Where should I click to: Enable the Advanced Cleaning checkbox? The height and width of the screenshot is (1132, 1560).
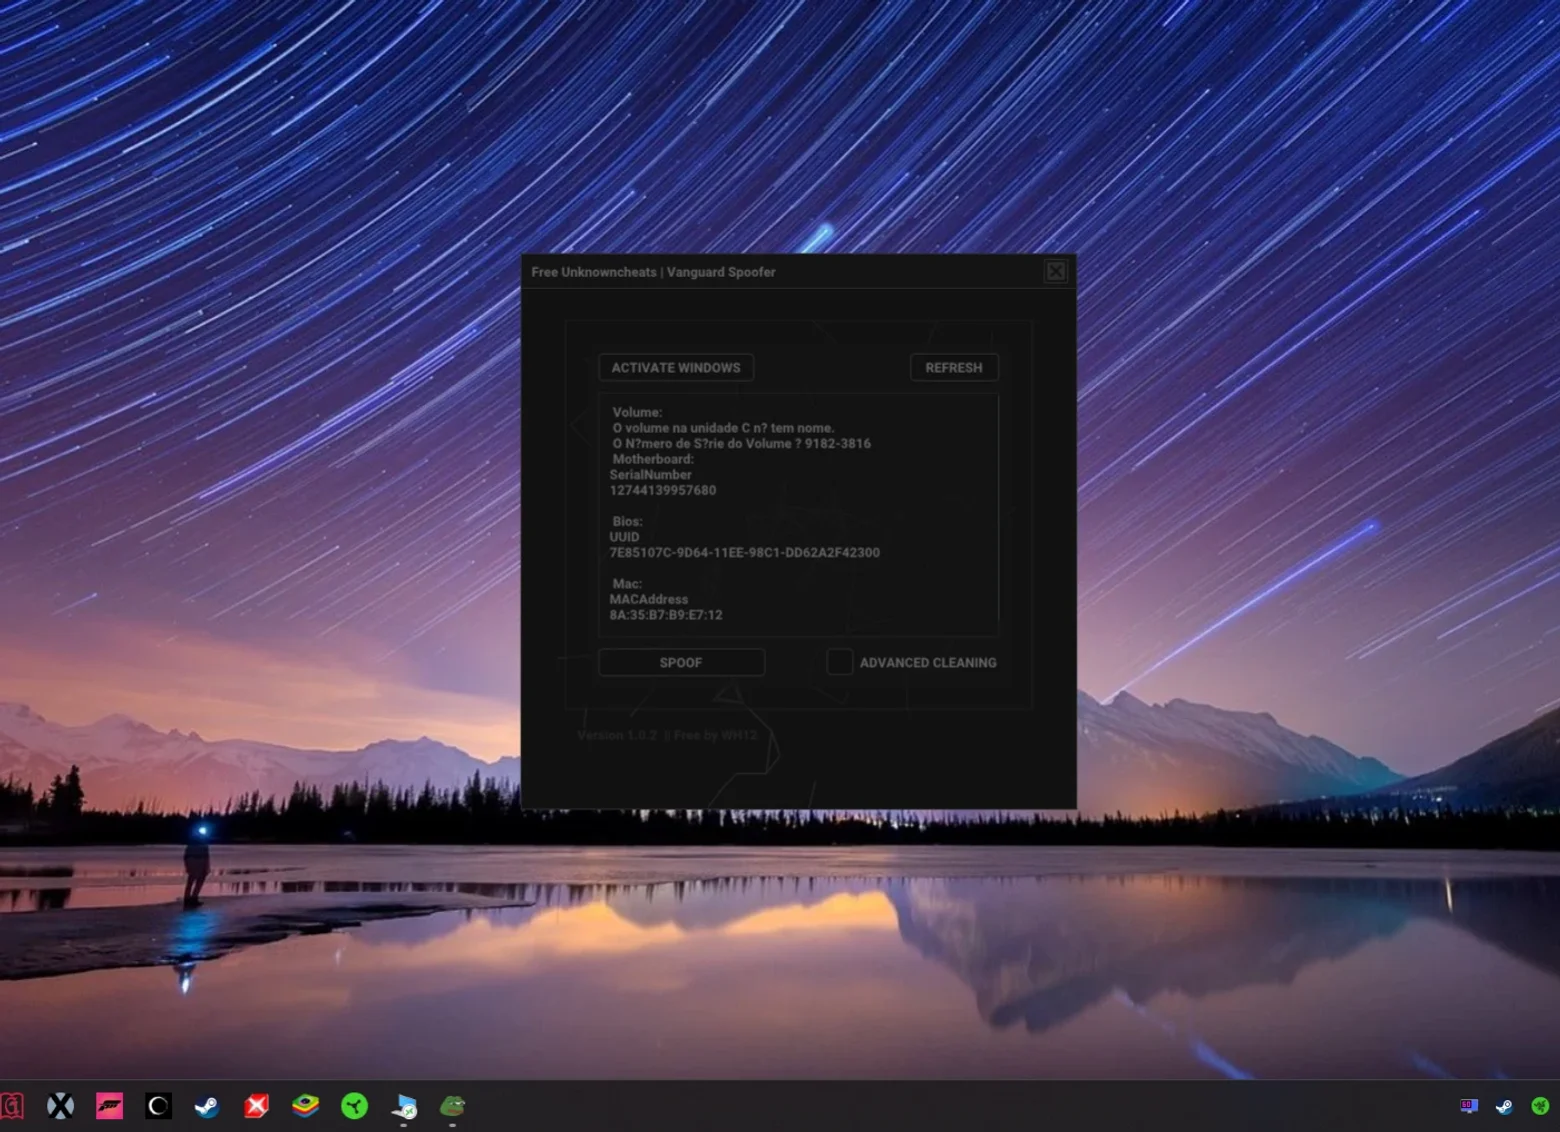point(840,662)
